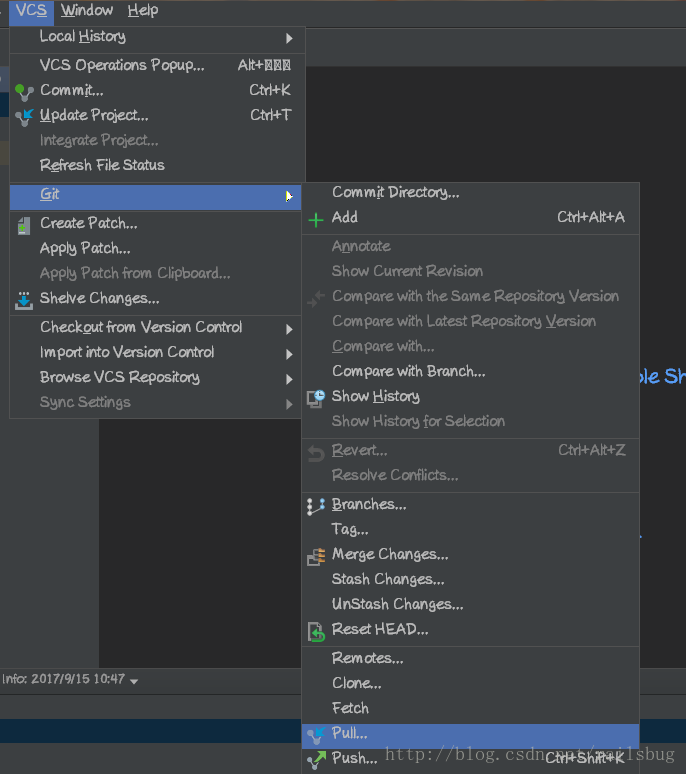Choose Add in the Git submenu
The height and width of the screenshot is (774, 686).
471,217
